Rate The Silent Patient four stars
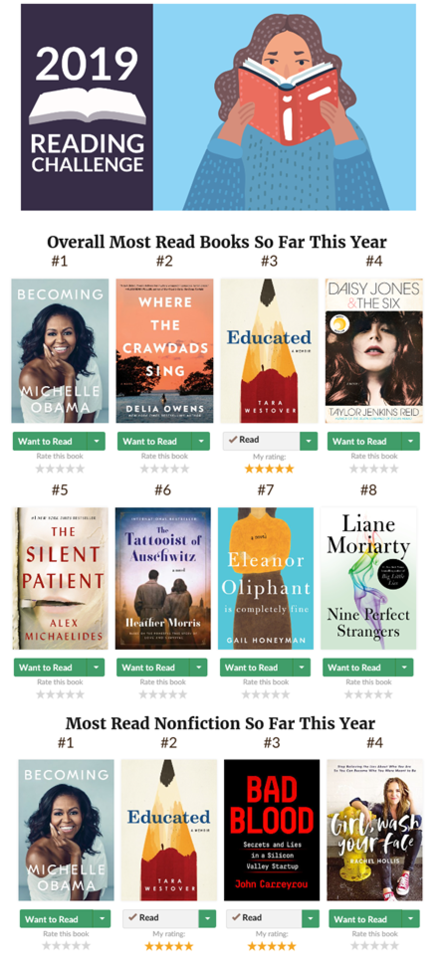Screen dimensions: 446x960 tap(70, 695)
